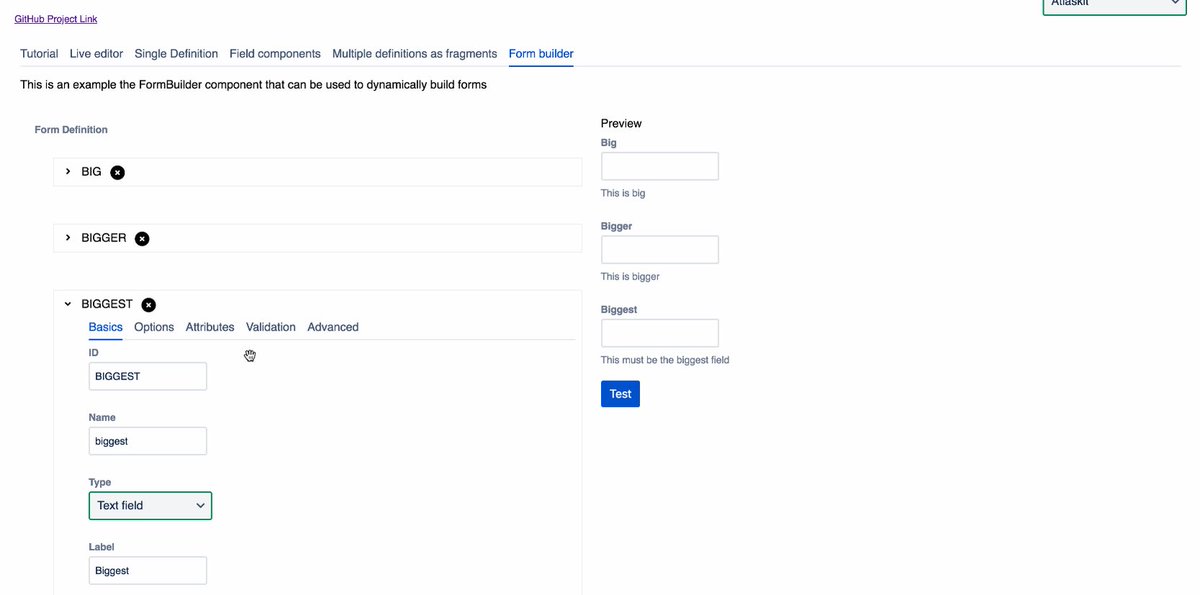Viewport: 1200px width, 595px height.
Task: Click the Label input containing Biggest
Action: point(148,571)
